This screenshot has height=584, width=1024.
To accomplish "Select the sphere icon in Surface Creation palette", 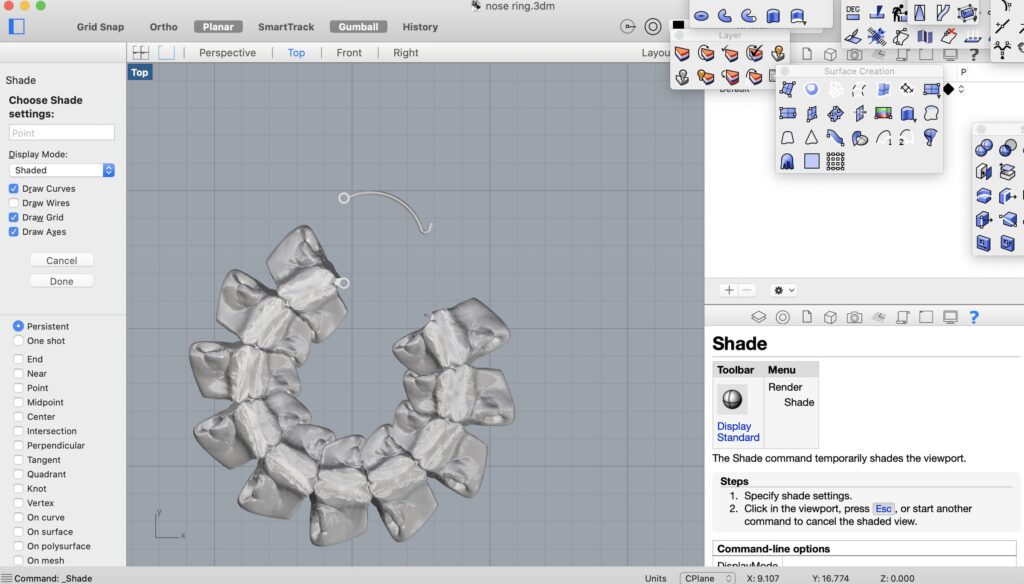I will (811, 89).
